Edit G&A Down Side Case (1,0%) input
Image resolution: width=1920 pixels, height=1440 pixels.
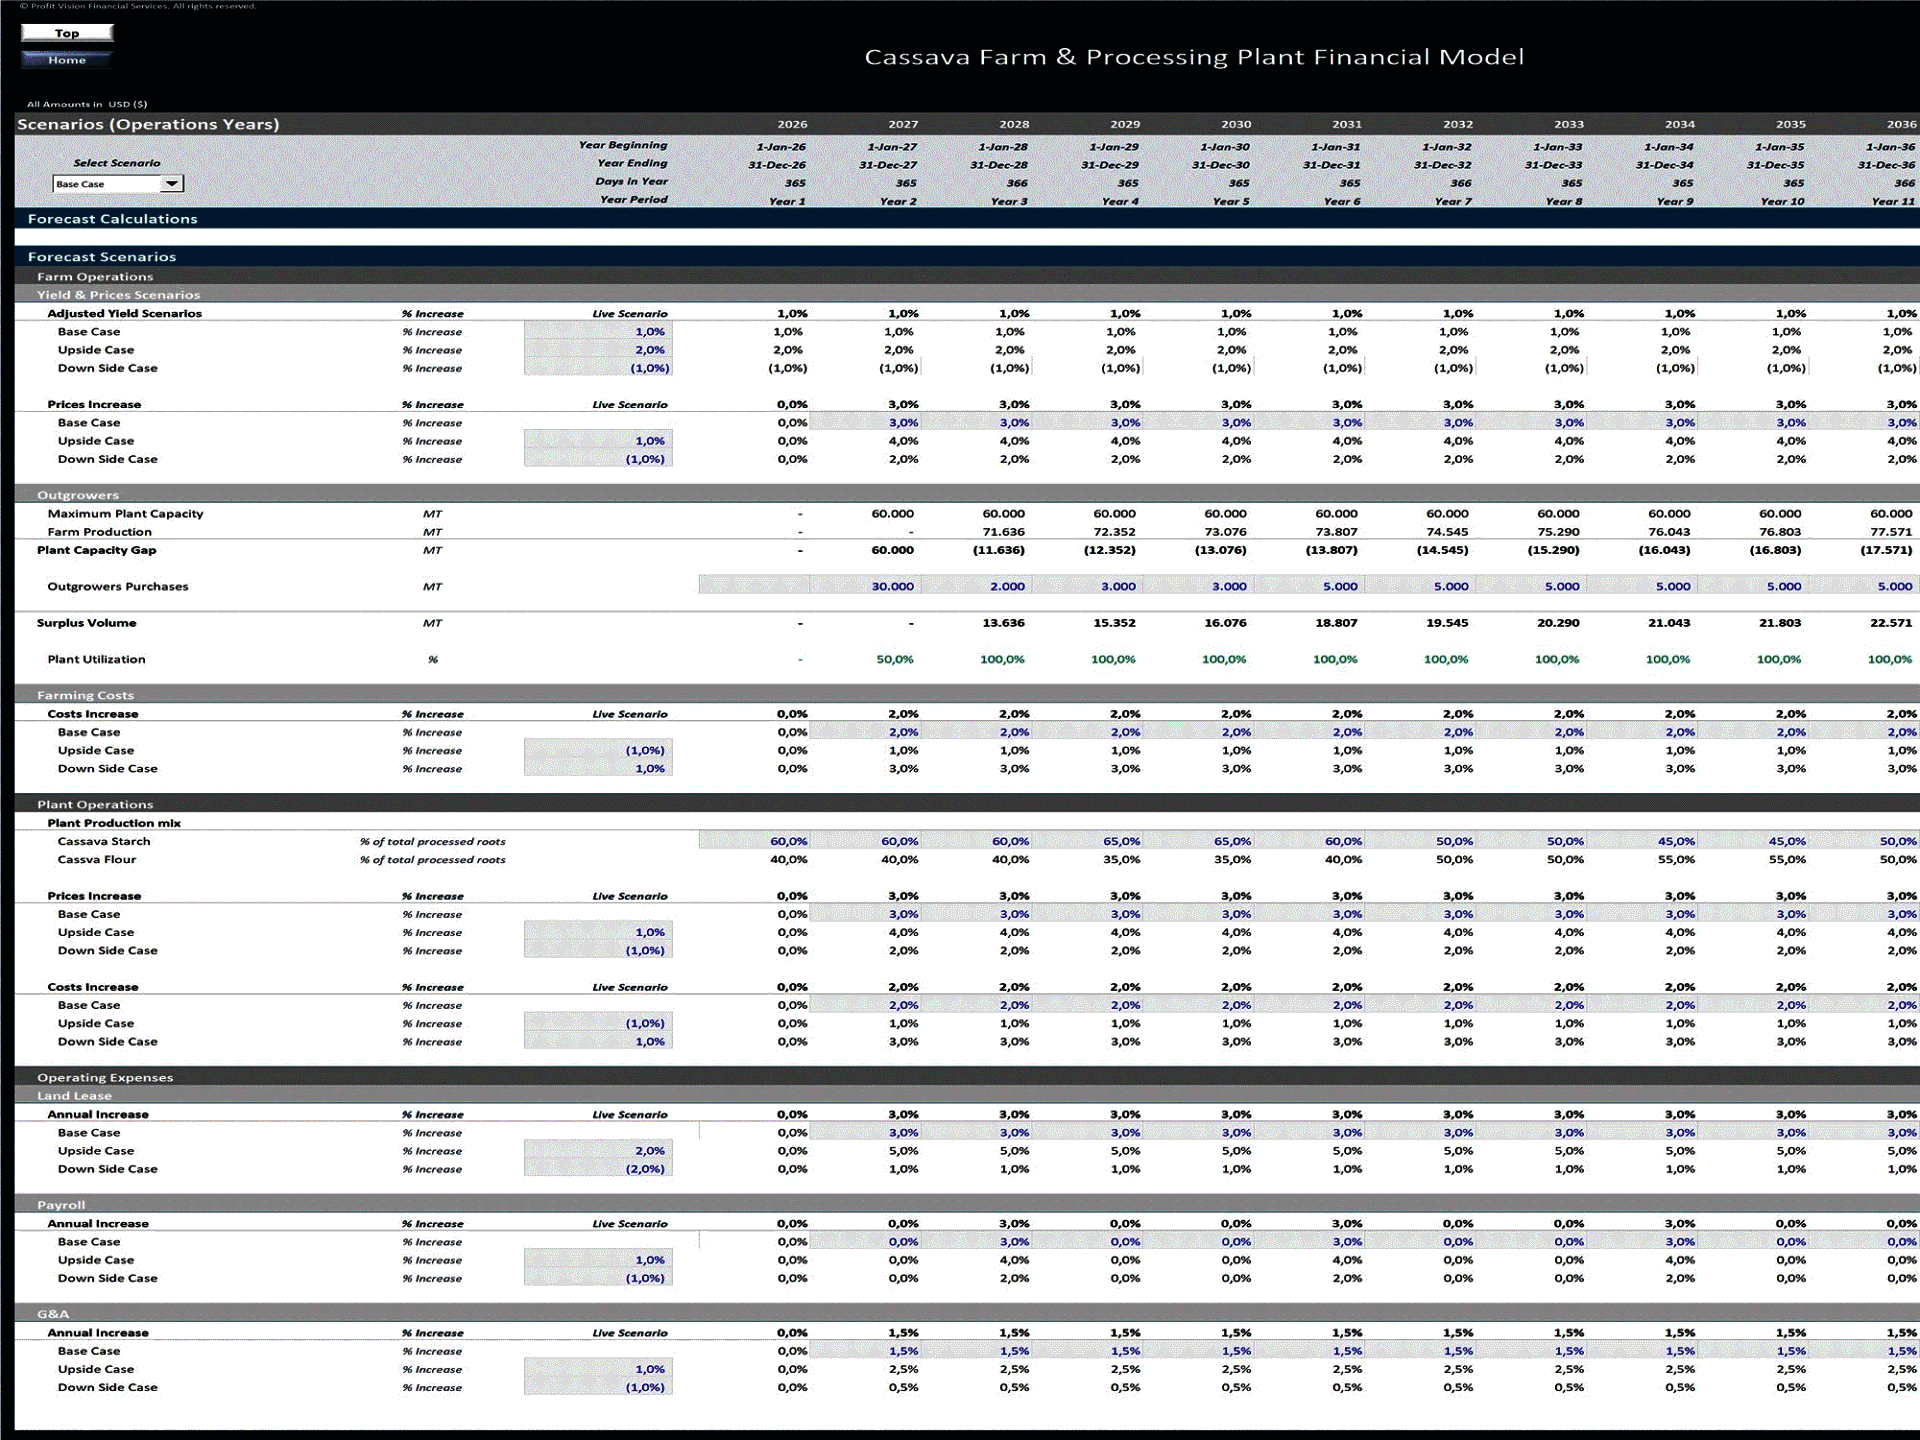click(x=598, y=1388)
